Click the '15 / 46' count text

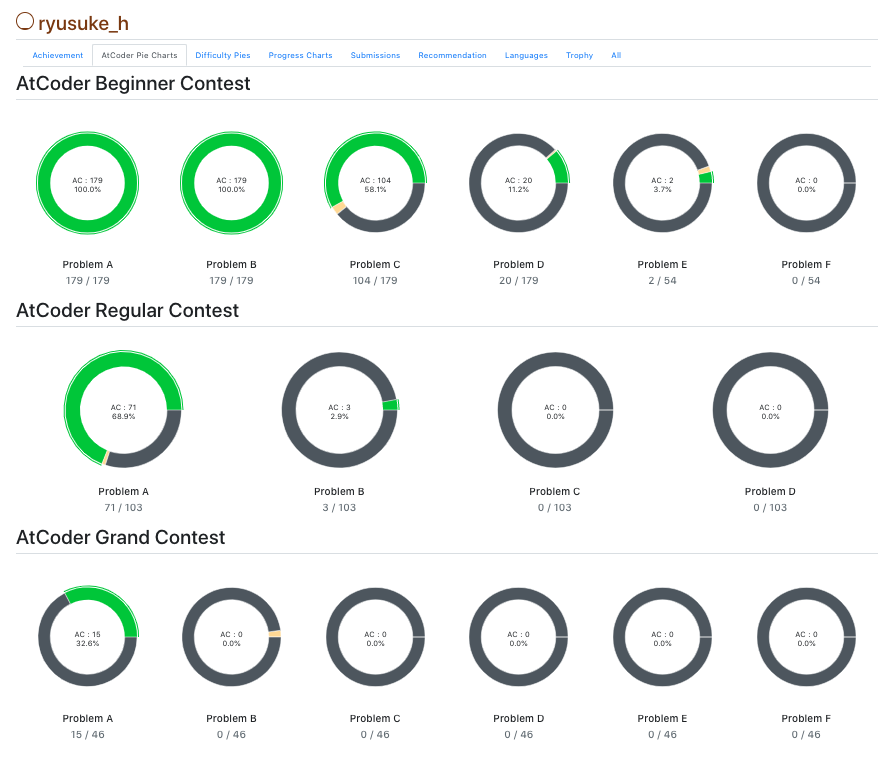(88, 734)
